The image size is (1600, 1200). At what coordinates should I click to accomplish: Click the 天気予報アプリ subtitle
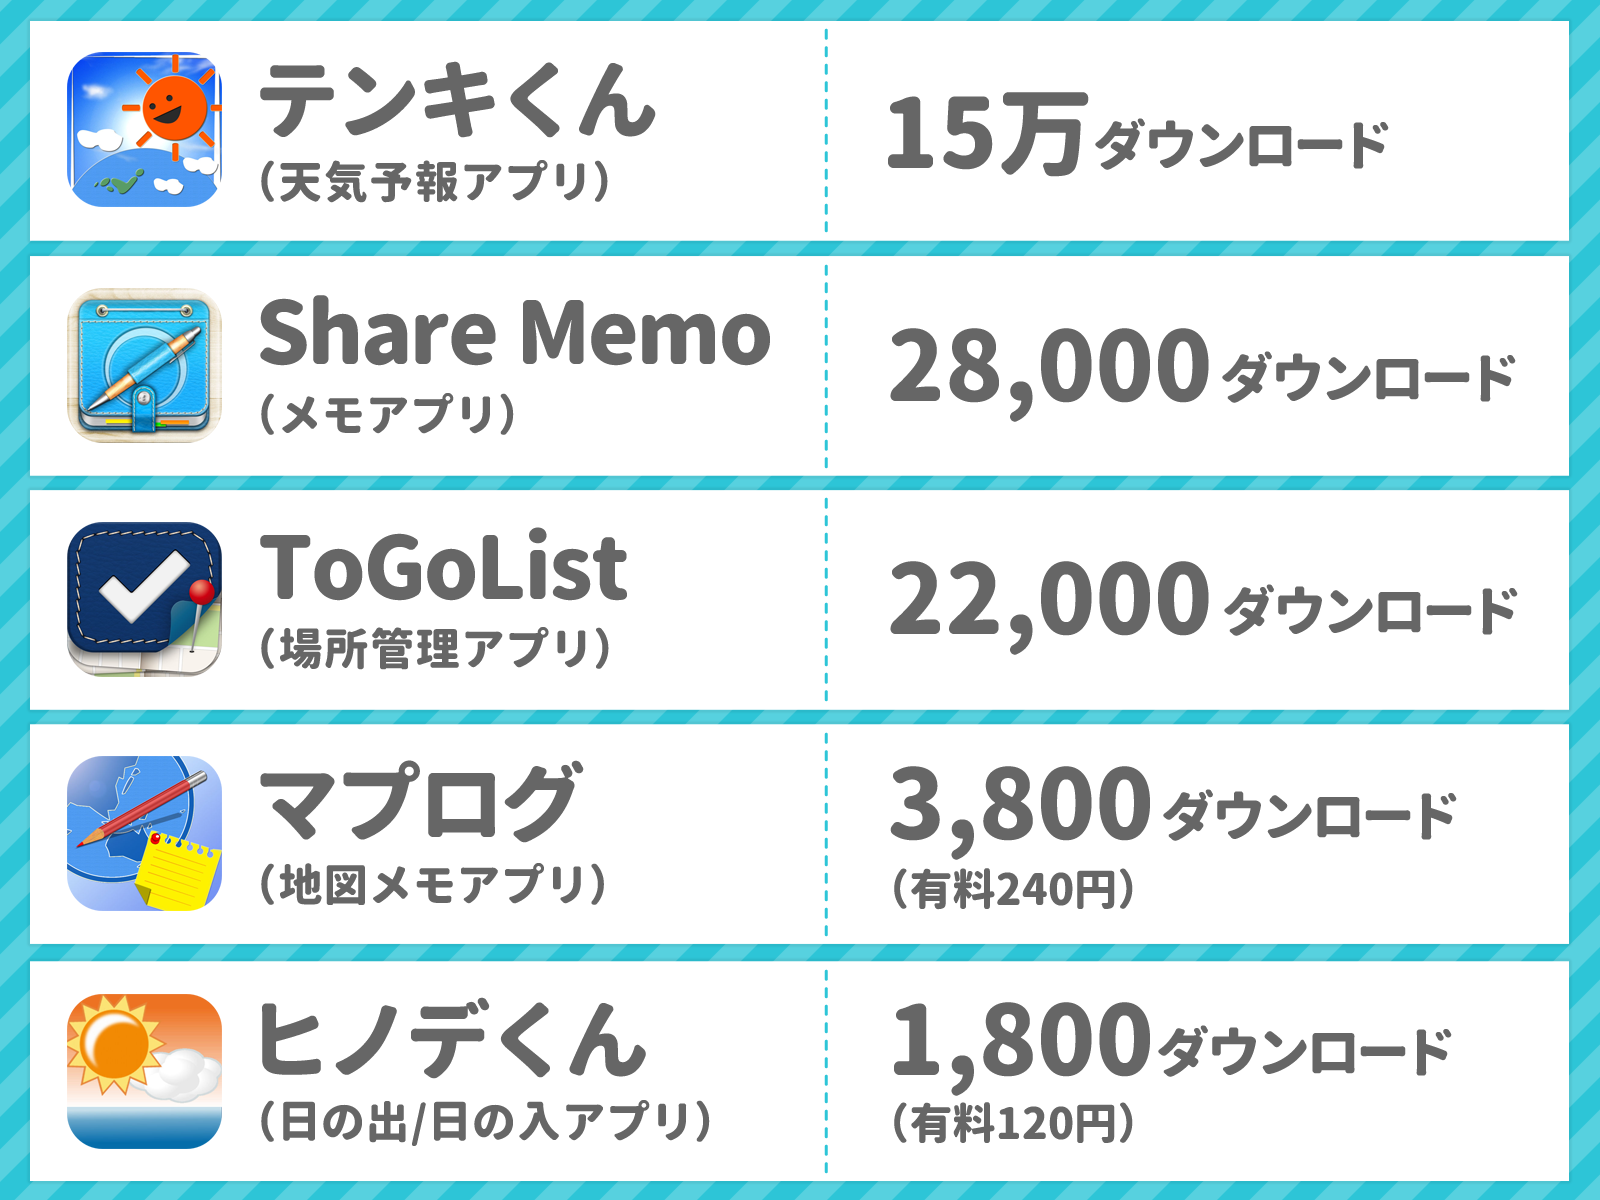pyautogui.click(x=434, y=182)
